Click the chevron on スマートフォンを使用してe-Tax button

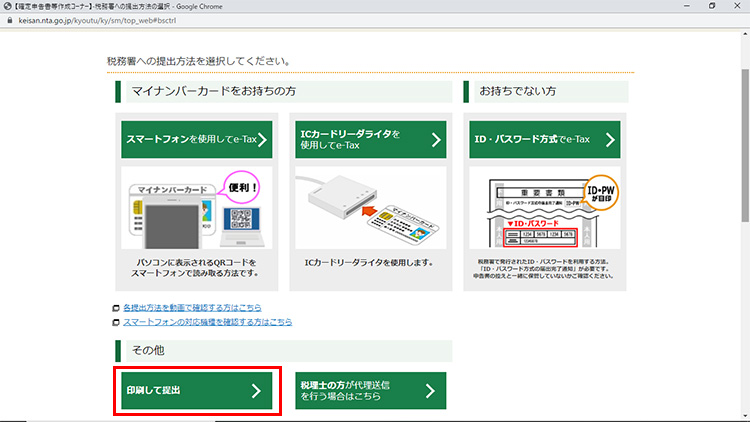click(x=262, y=140)
